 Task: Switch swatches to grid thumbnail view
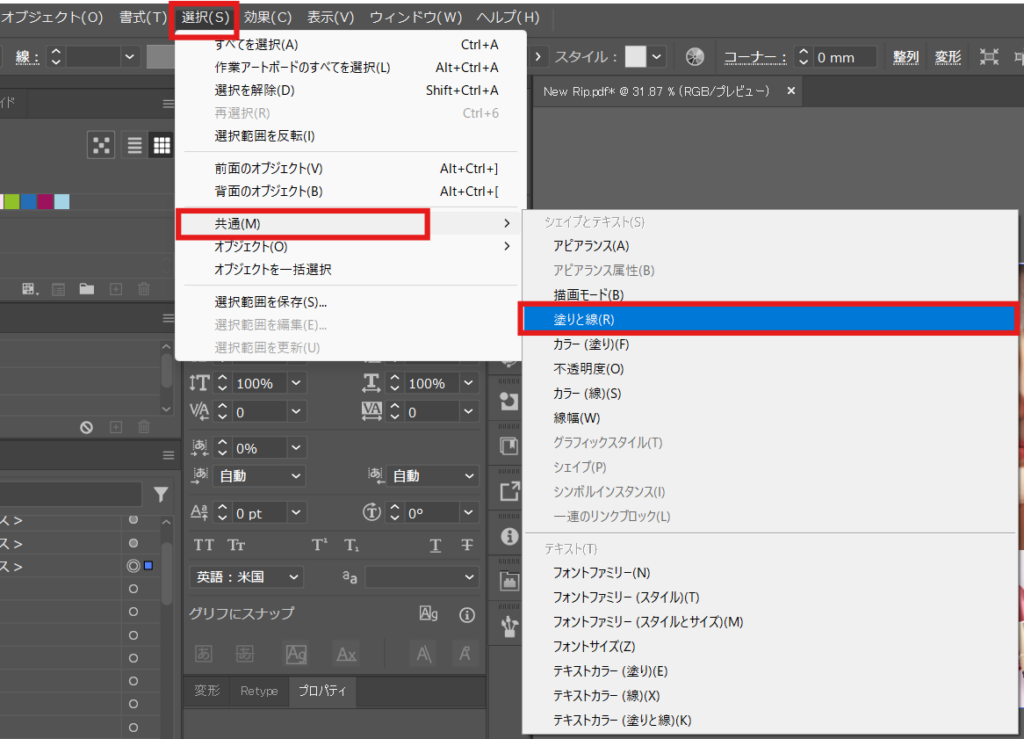161,146
